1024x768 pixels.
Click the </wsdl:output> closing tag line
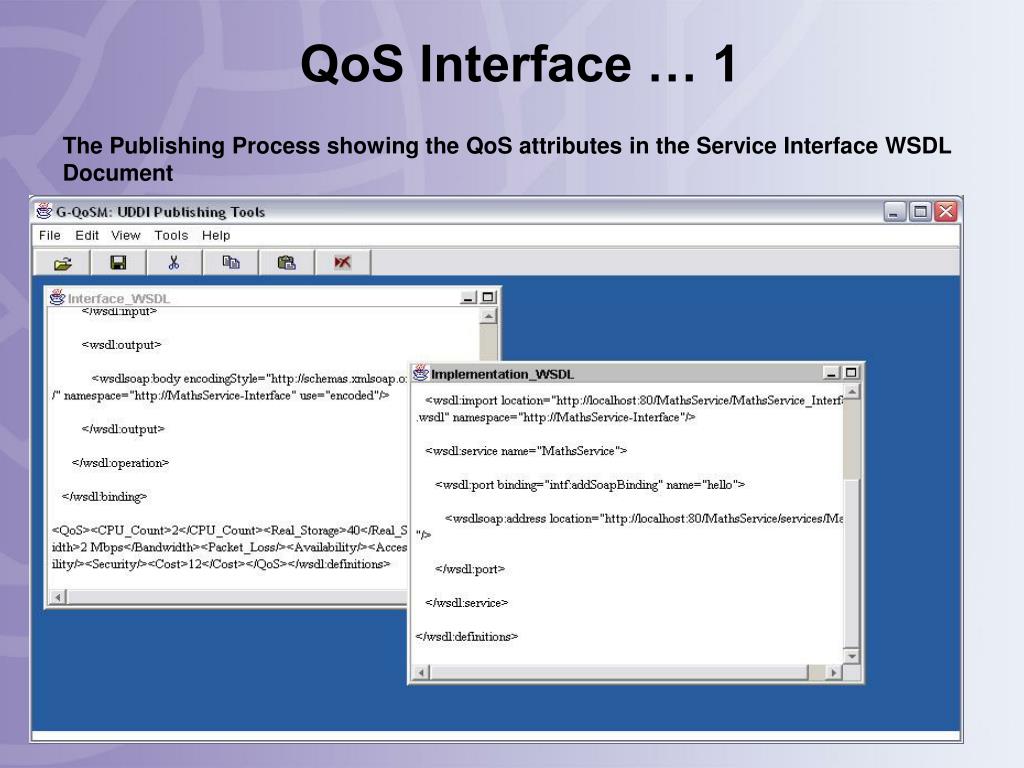tap(123, 429)
